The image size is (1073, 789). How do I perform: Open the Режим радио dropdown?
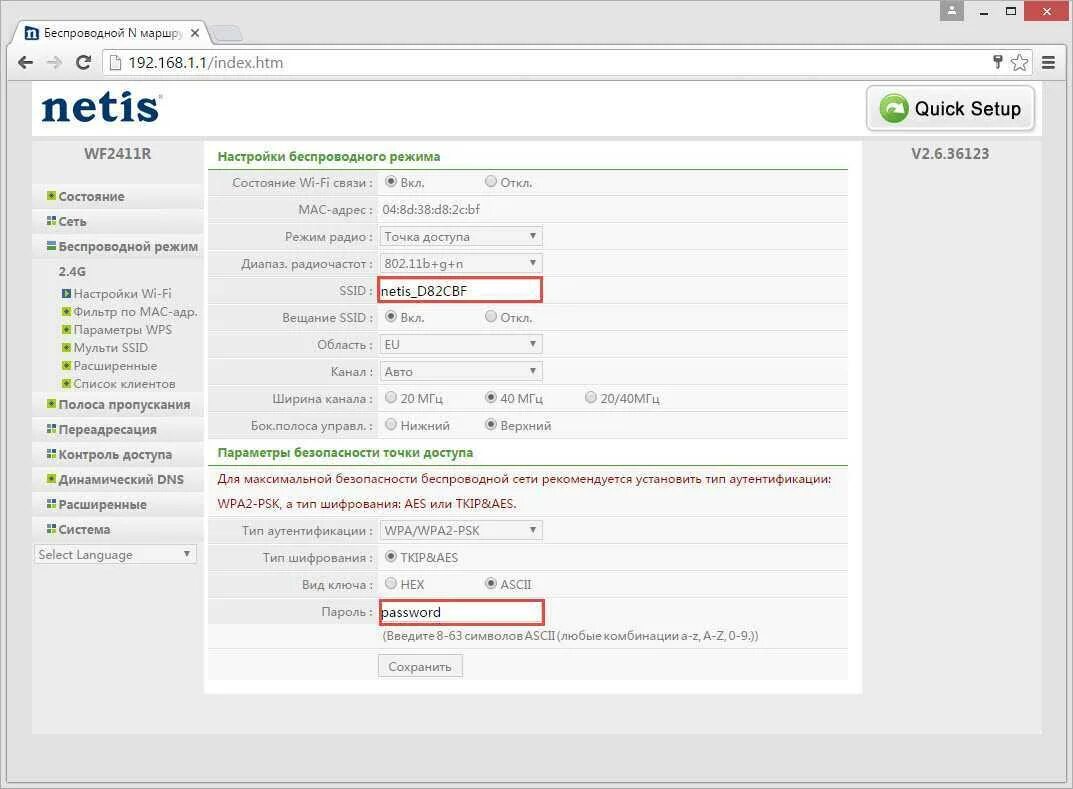461,237
